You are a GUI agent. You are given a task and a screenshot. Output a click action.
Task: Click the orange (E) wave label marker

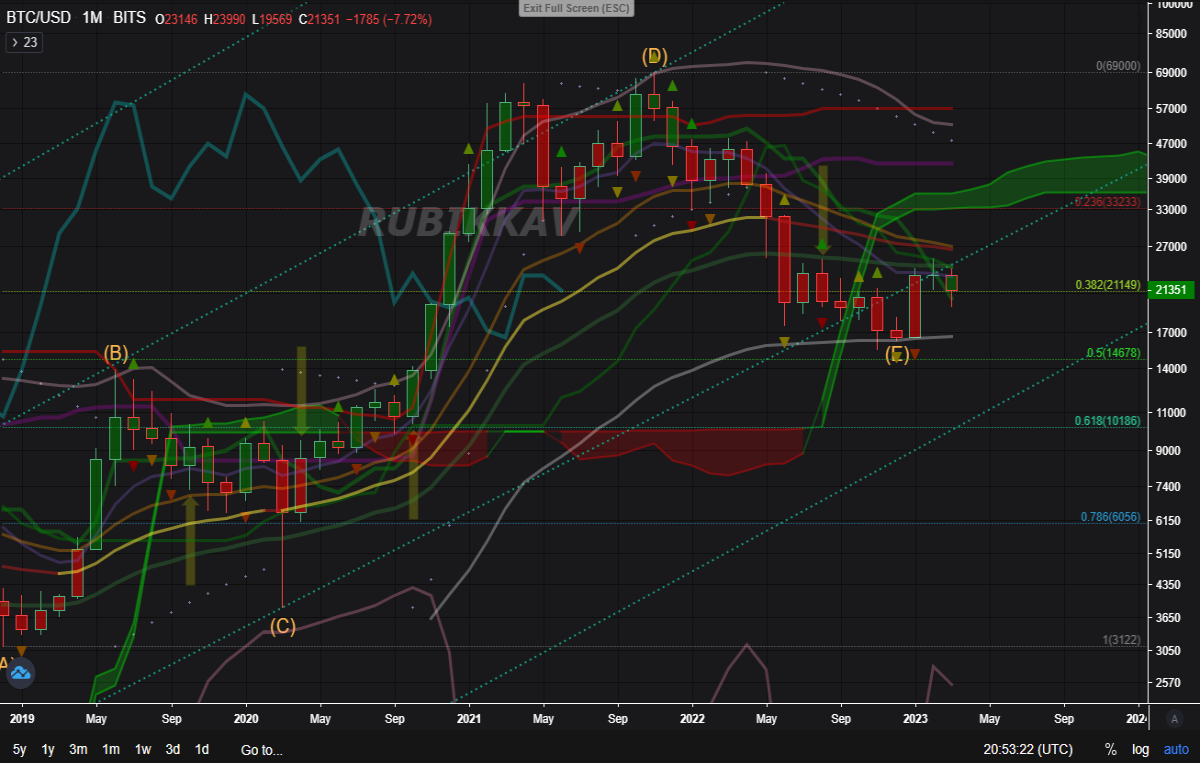[x=897, y=354]
